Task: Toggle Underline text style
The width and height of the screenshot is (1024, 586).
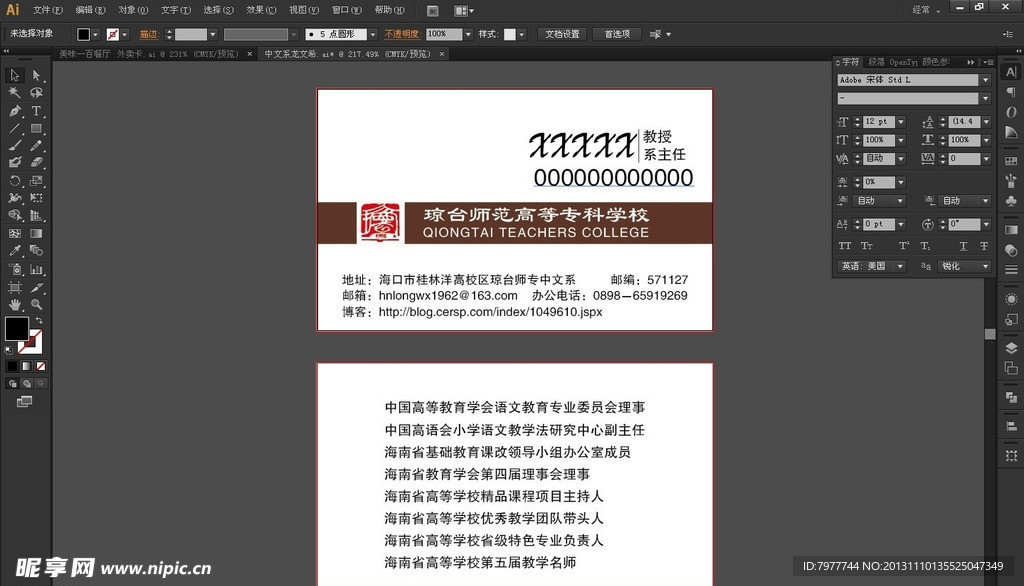Action: pyautogui.click(x=963, y=246)
